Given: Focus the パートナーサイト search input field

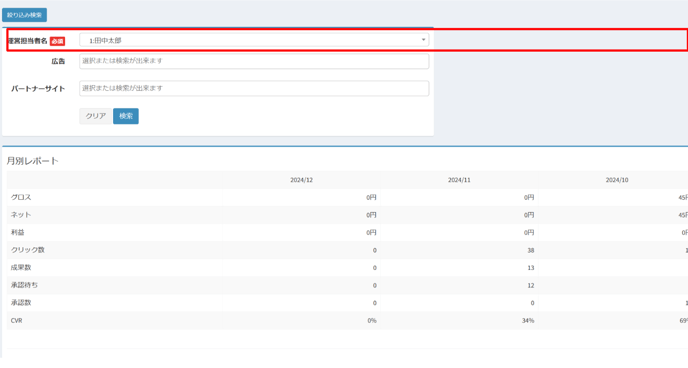Looking at the screenshot, I should click(254, 88).
